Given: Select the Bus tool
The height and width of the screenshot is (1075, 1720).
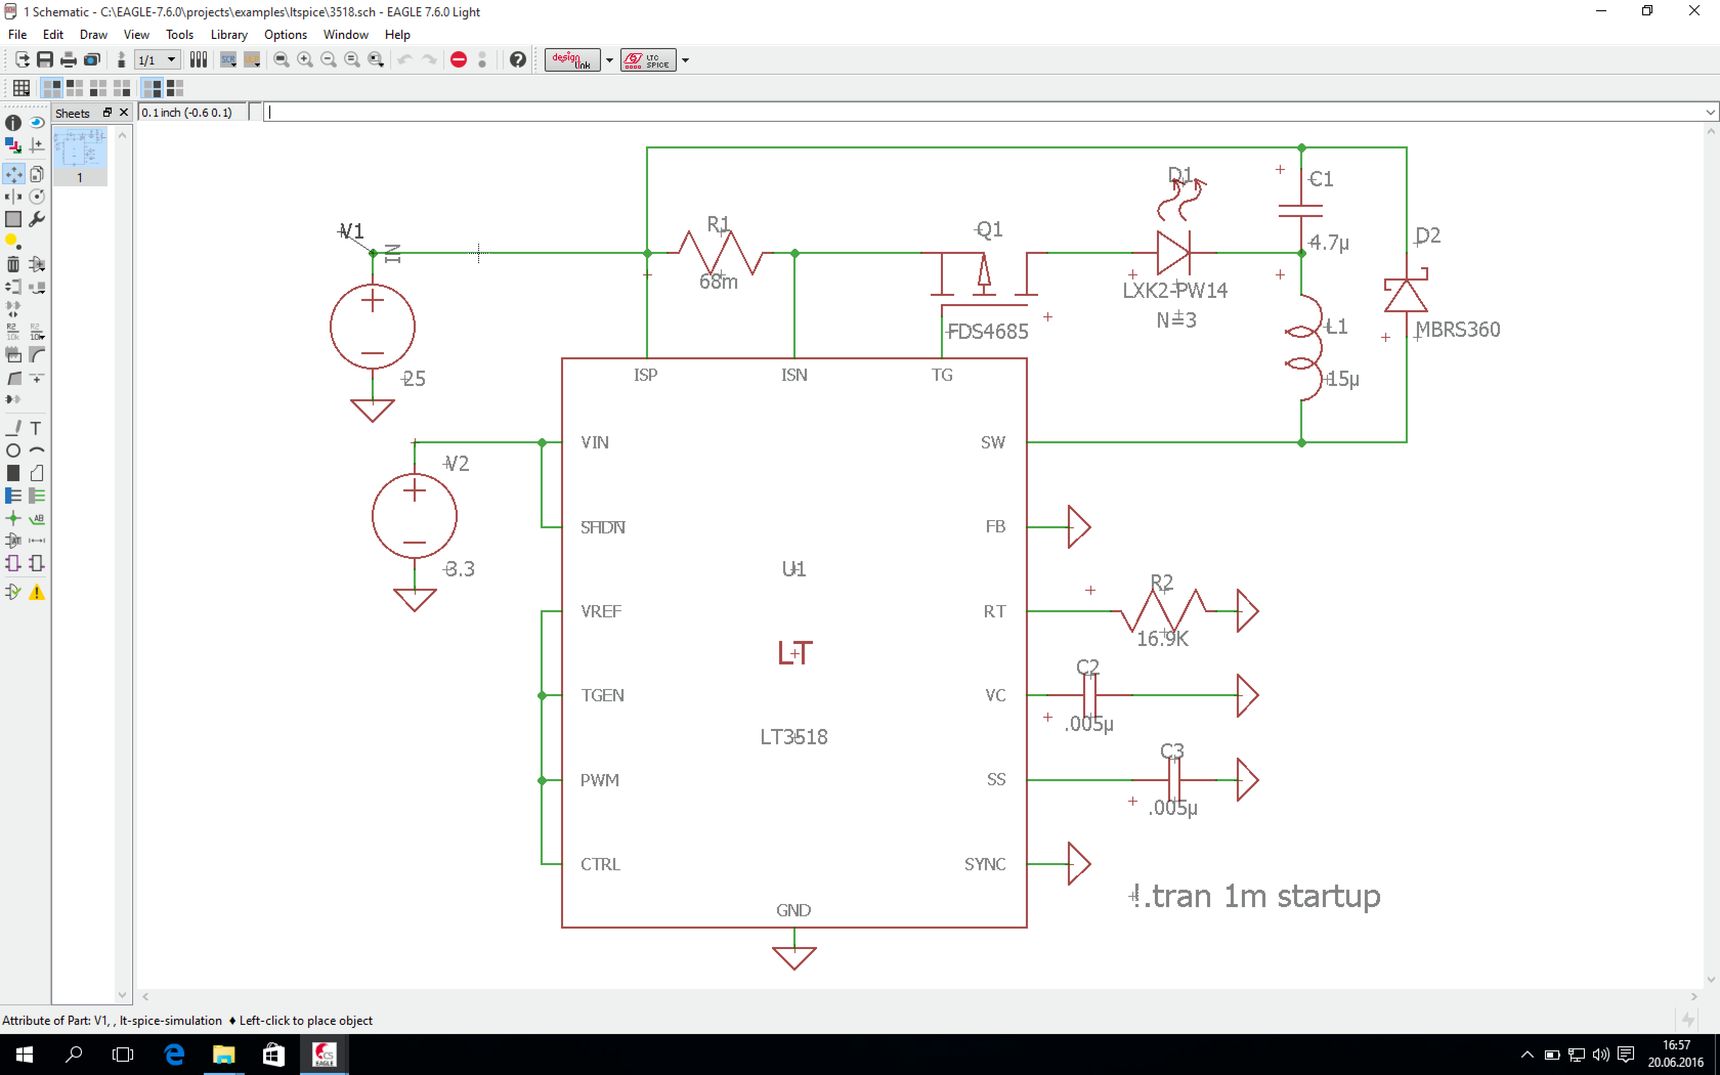Looking at the screenshot, I should tap(13, 496).
